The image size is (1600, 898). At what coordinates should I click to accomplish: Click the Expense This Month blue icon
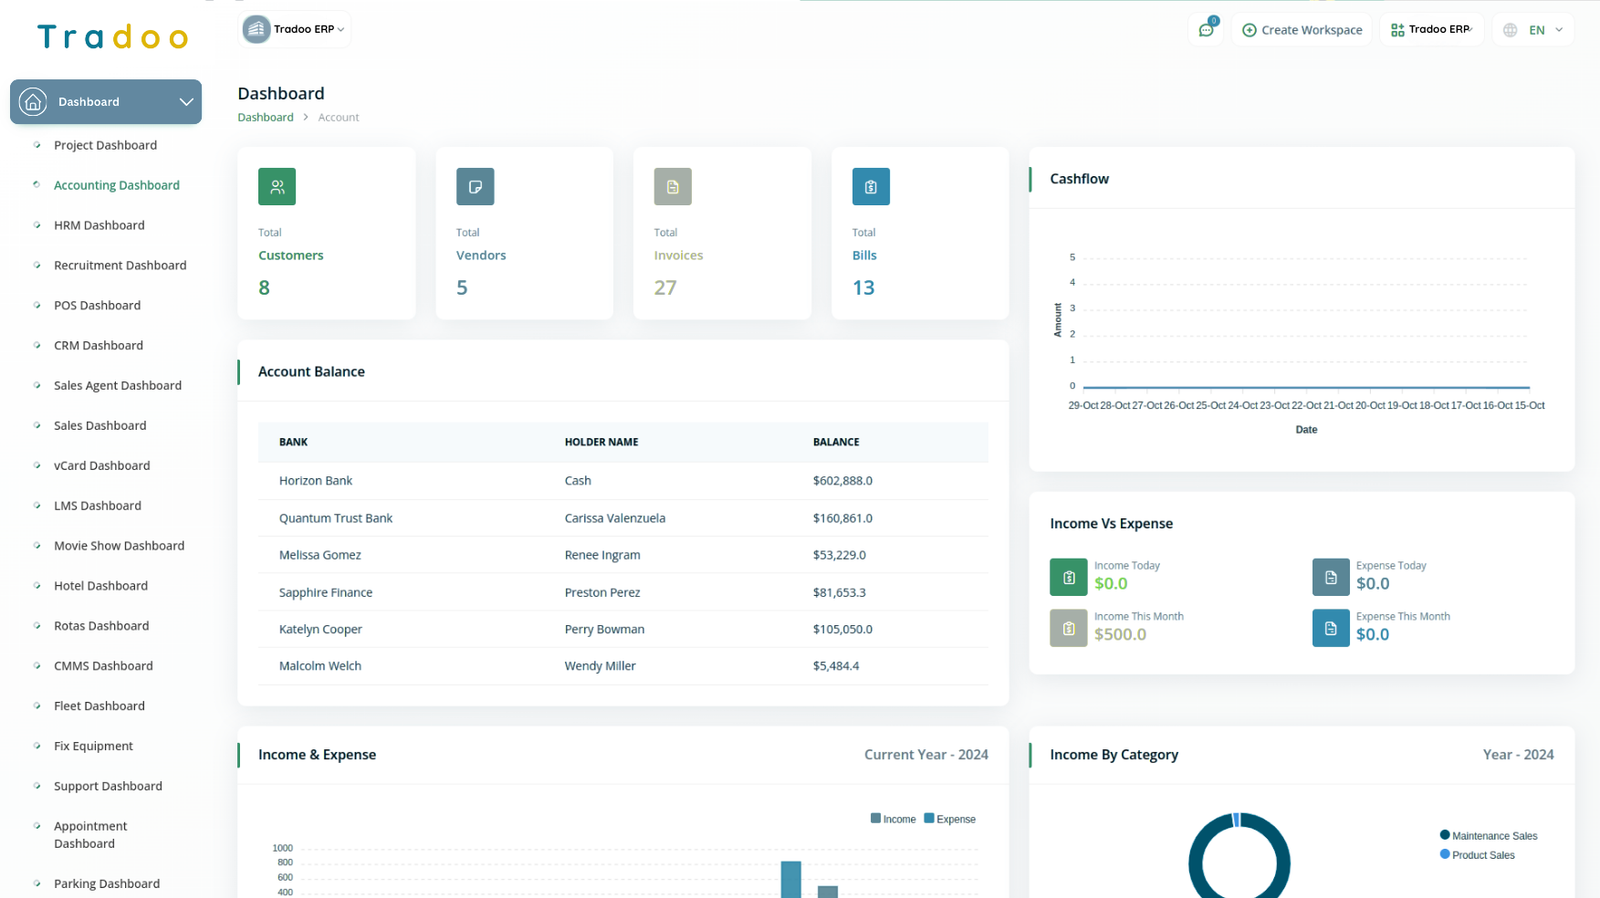click(x=1330, y=628)
